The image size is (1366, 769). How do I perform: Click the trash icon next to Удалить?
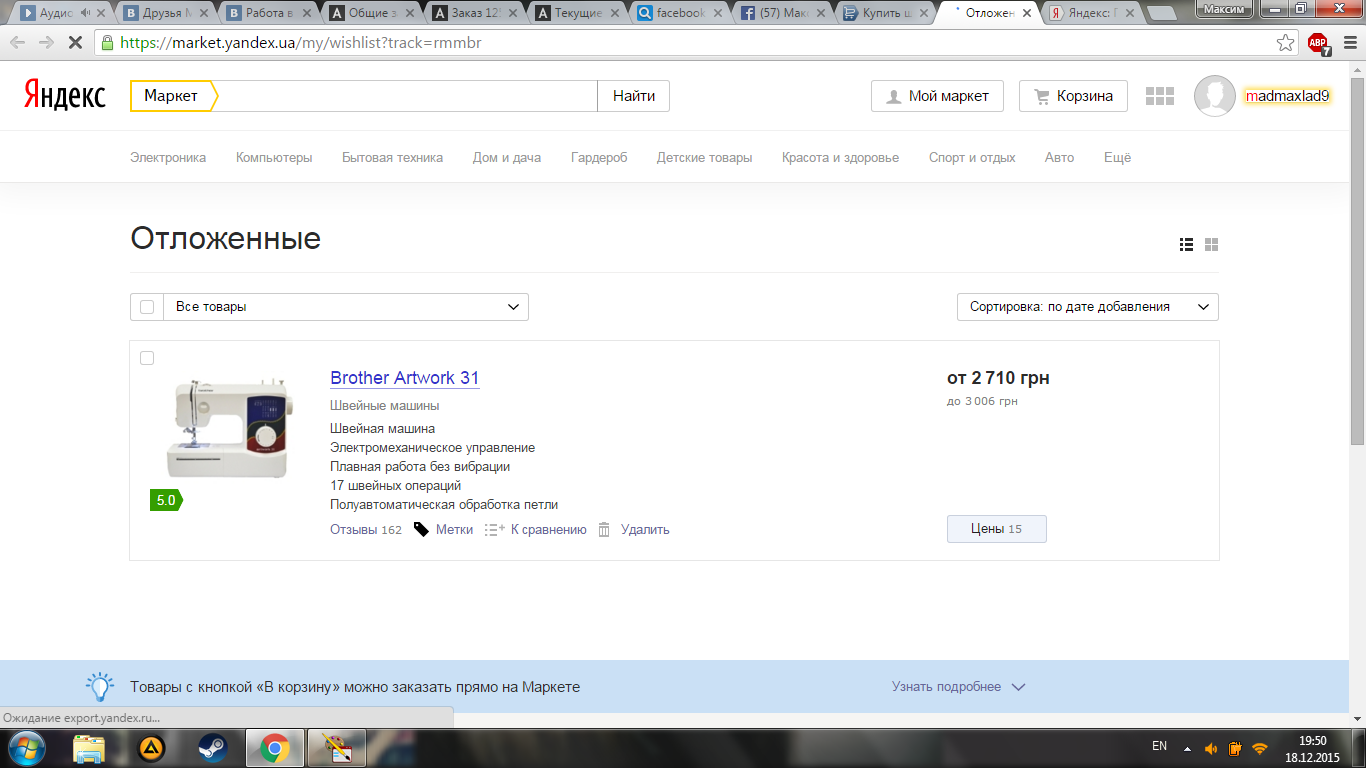[604, 530]
